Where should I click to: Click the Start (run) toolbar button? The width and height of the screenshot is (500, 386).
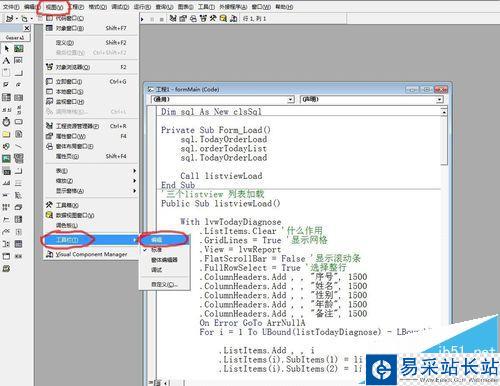point(142,19)
